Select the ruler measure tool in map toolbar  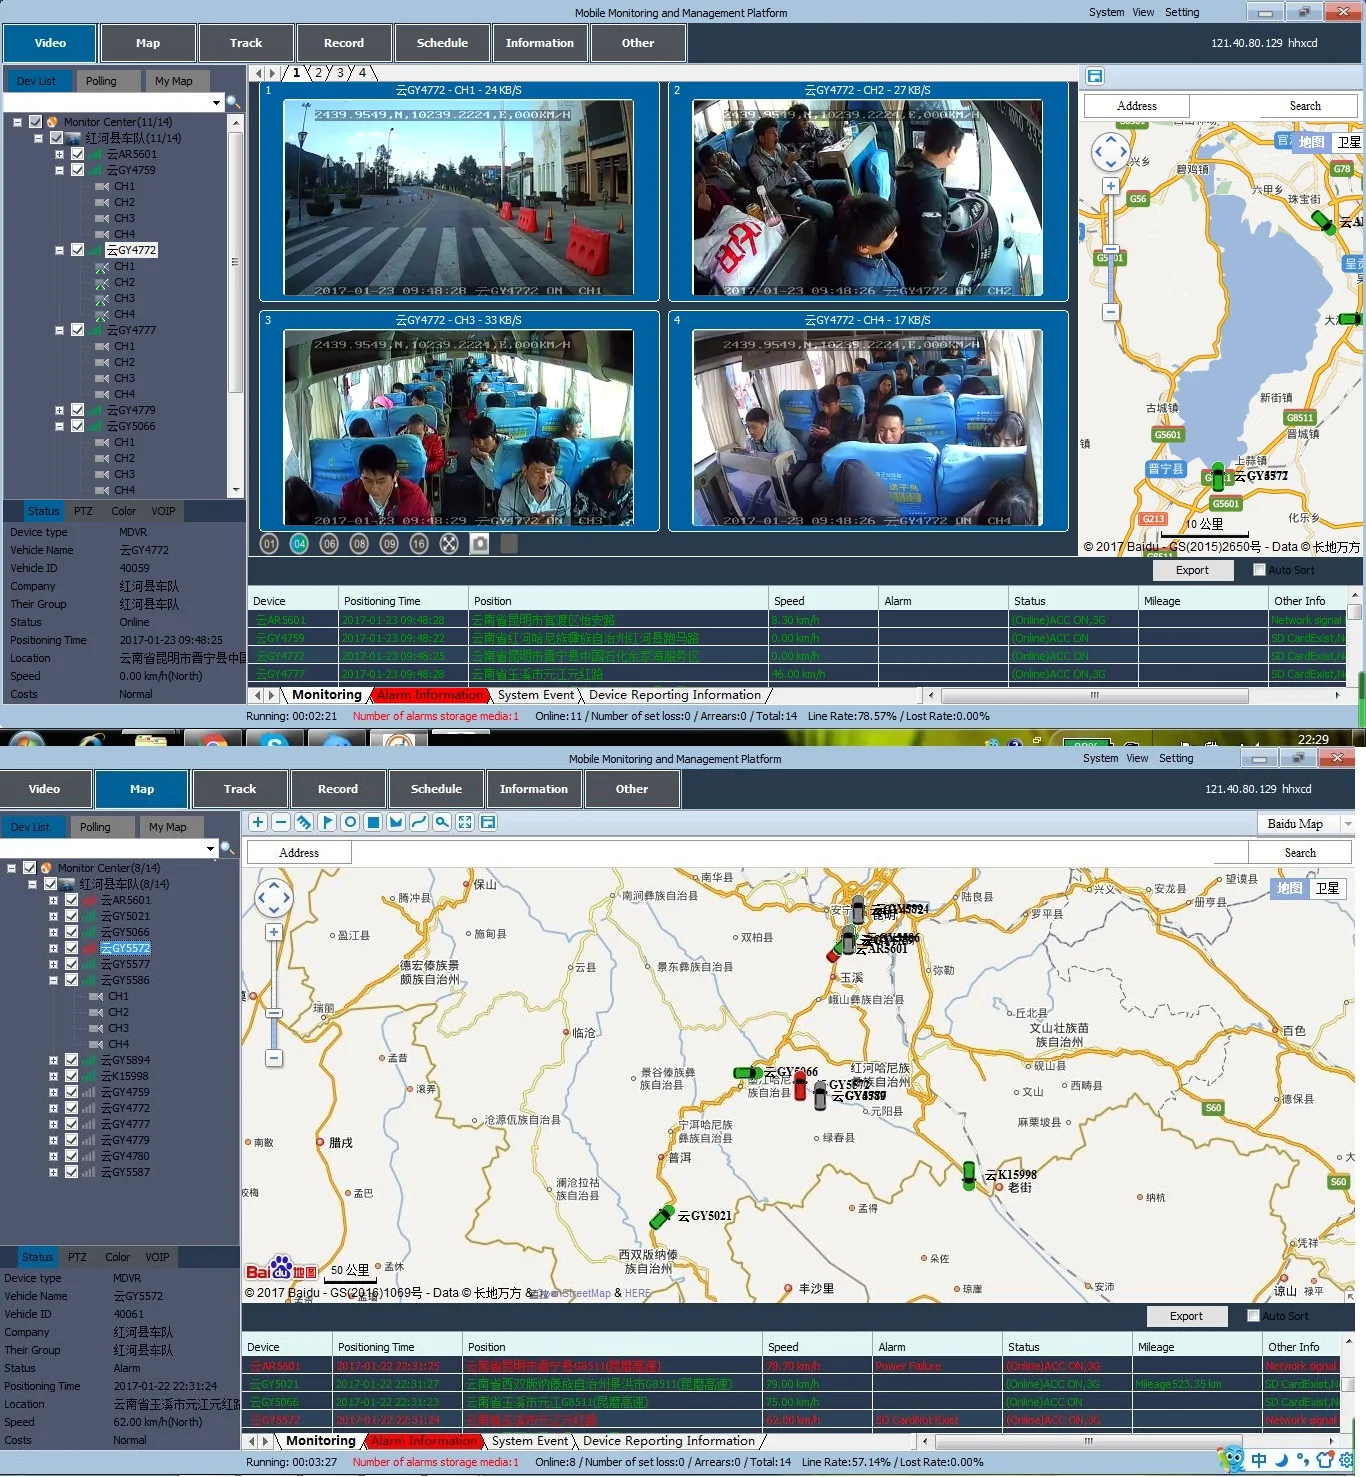coord(304,823)
